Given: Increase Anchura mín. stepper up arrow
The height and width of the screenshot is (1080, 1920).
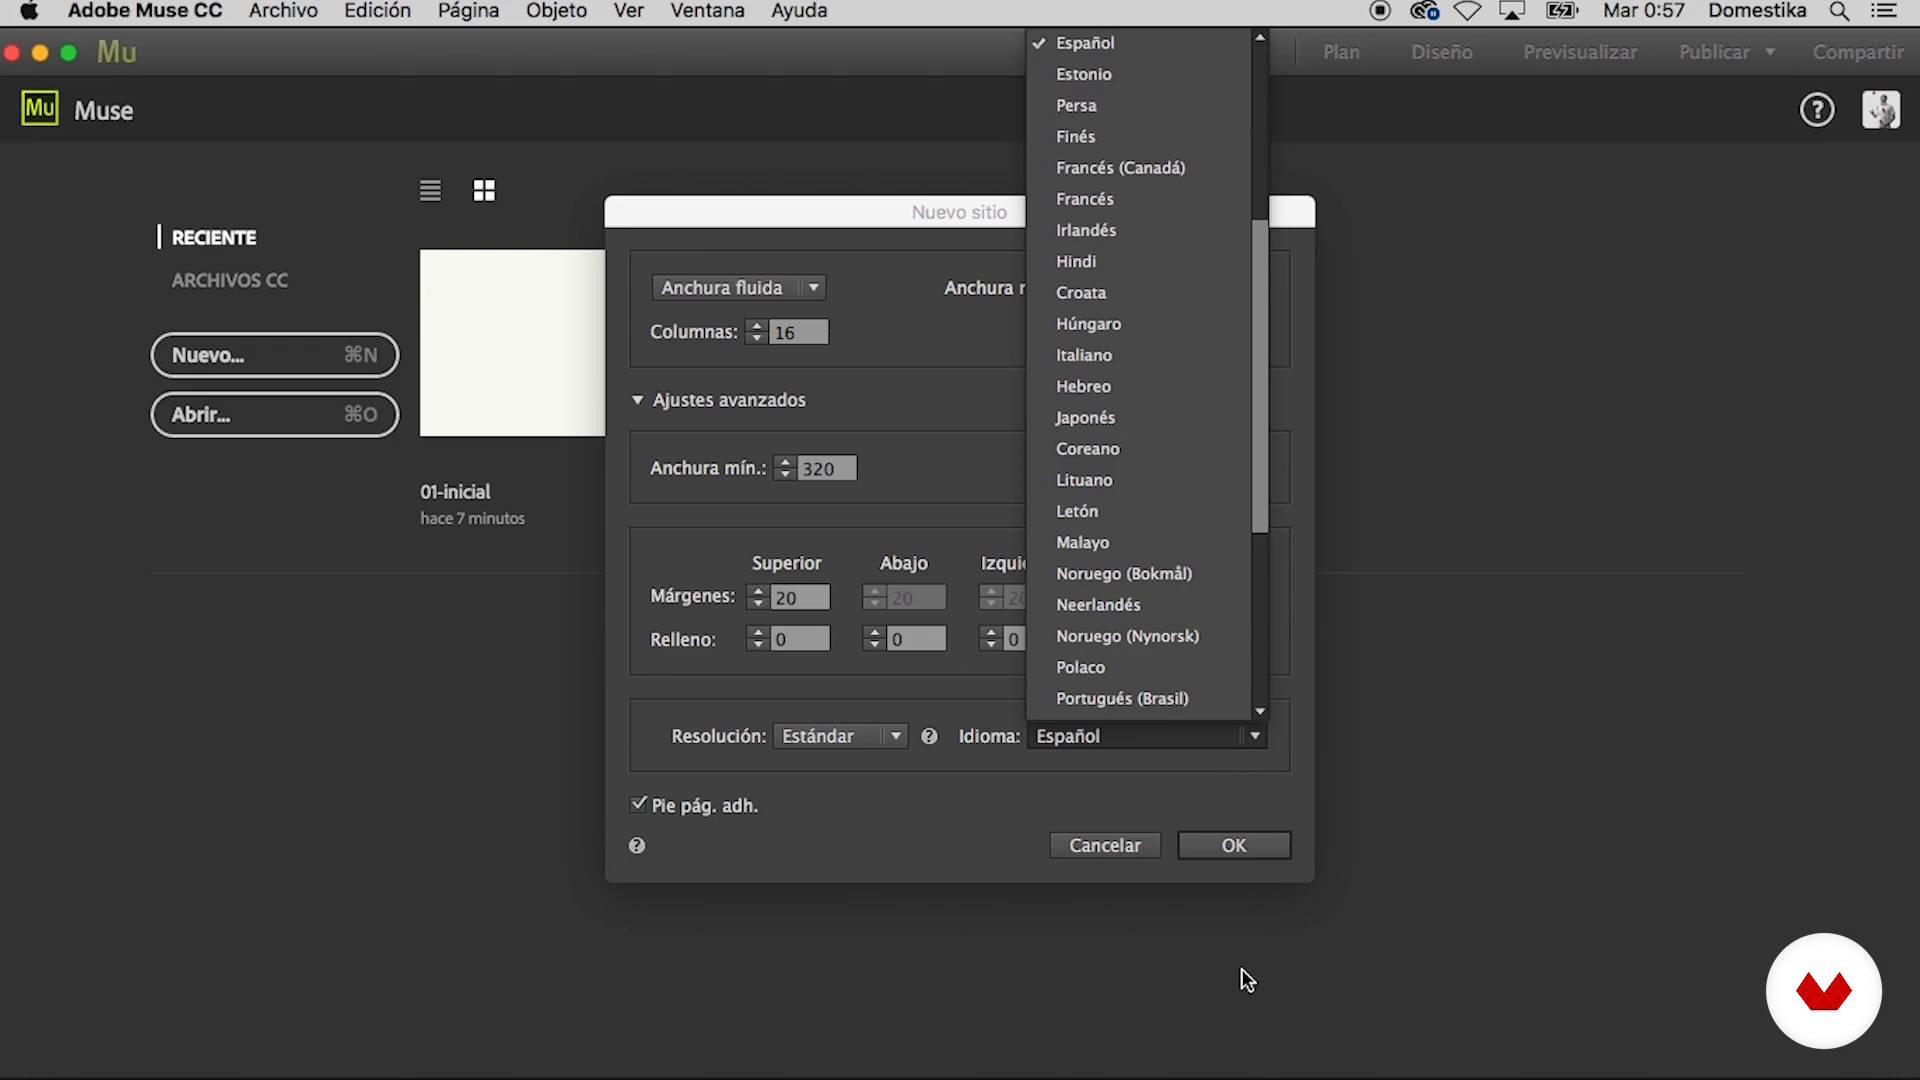Looking at the screenshot, I should pos(785,462).
